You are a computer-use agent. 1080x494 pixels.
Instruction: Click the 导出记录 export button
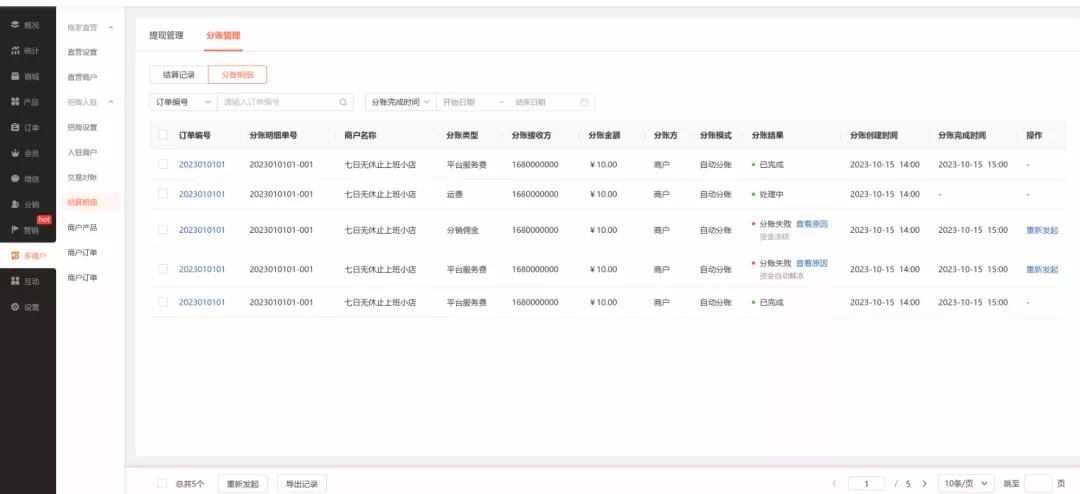302,484
